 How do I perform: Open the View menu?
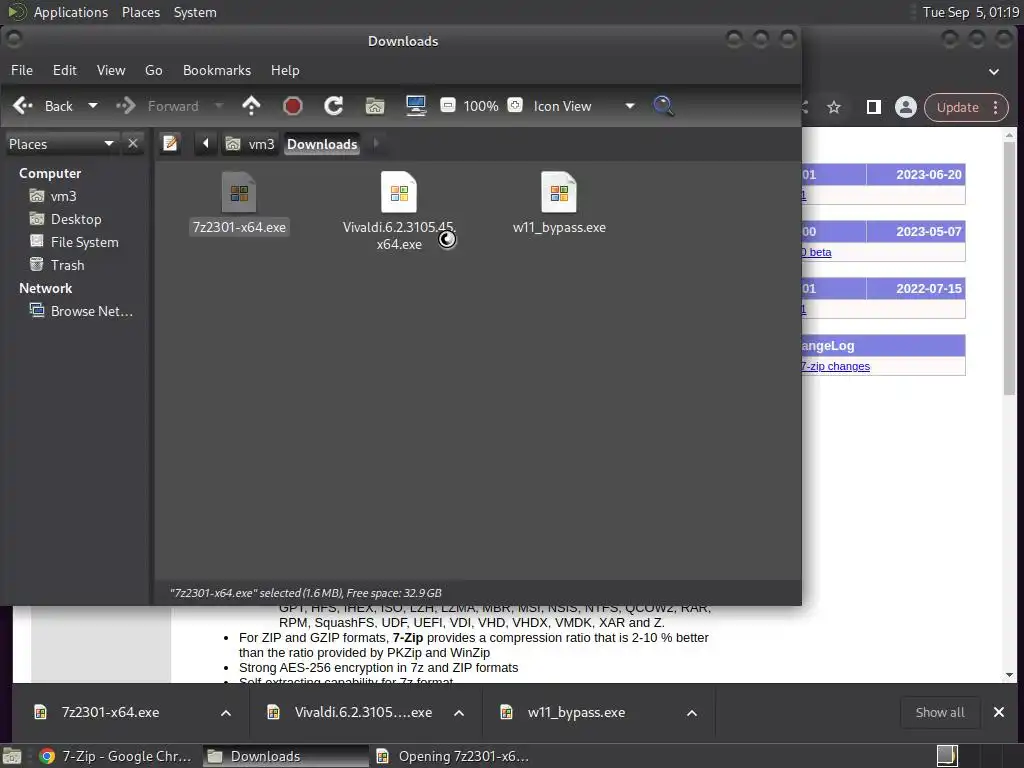click(111, 70)
